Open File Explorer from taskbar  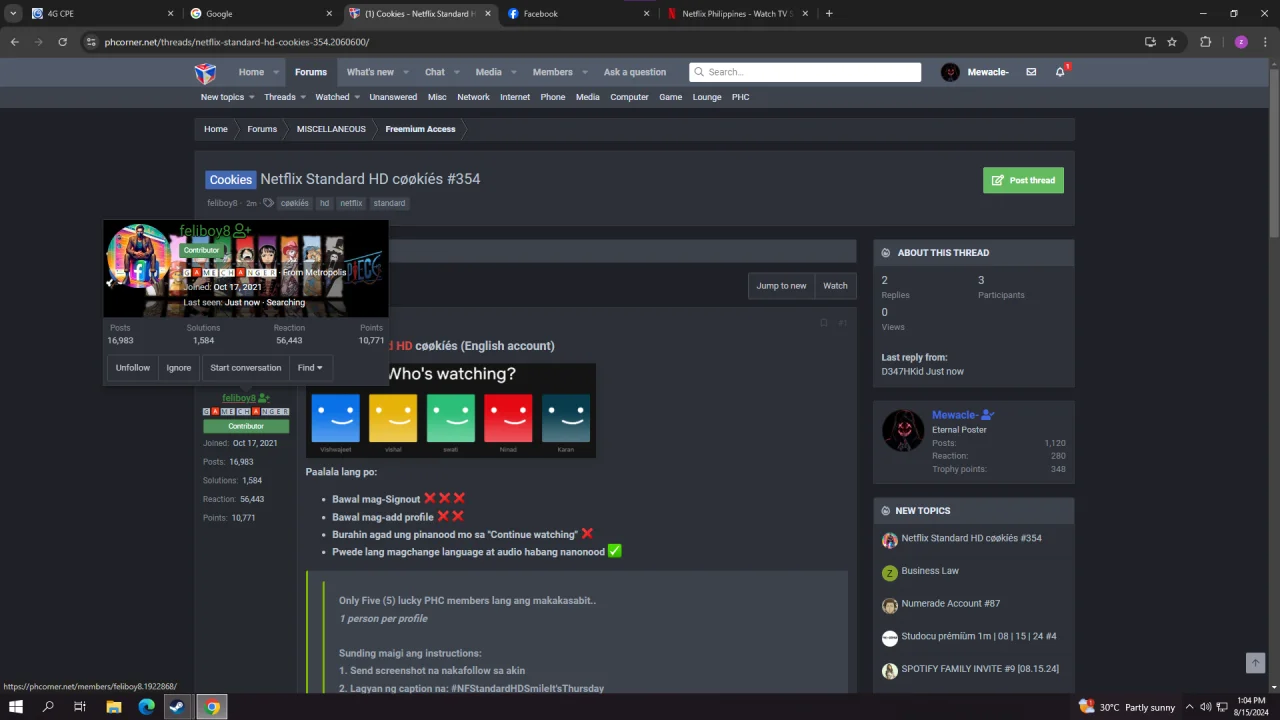tap(114, 707)
